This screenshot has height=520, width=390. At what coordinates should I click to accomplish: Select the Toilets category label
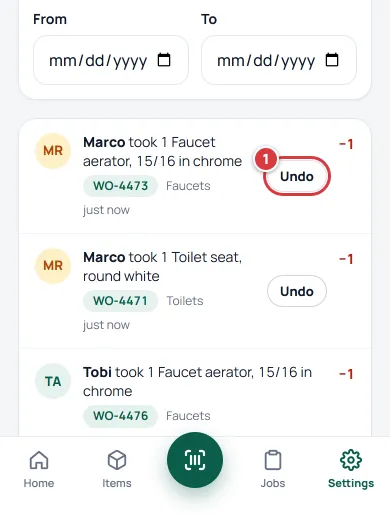pyautogui.click(x=185, y=301)
